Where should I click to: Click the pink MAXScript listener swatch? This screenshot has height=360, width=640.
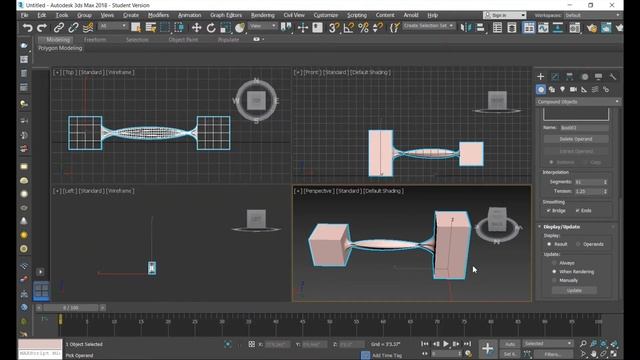(40, 344)
